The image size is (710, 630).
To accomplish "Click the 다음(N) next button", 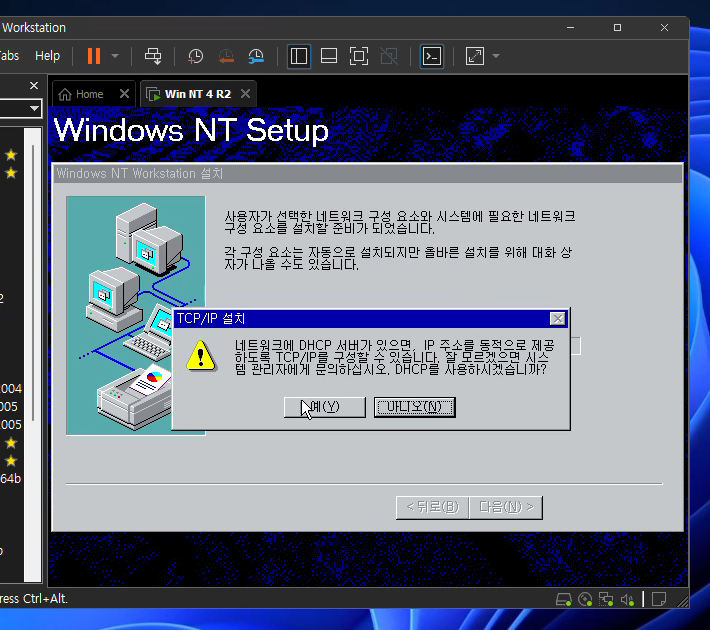I will tap(506, 507).
